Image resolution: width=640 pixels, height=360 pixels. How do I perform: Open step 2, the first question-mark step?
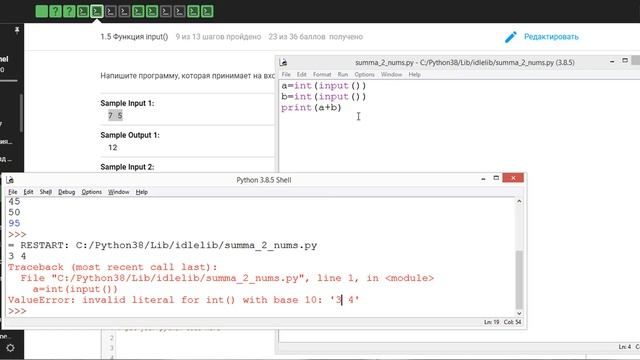click(56, 11)
